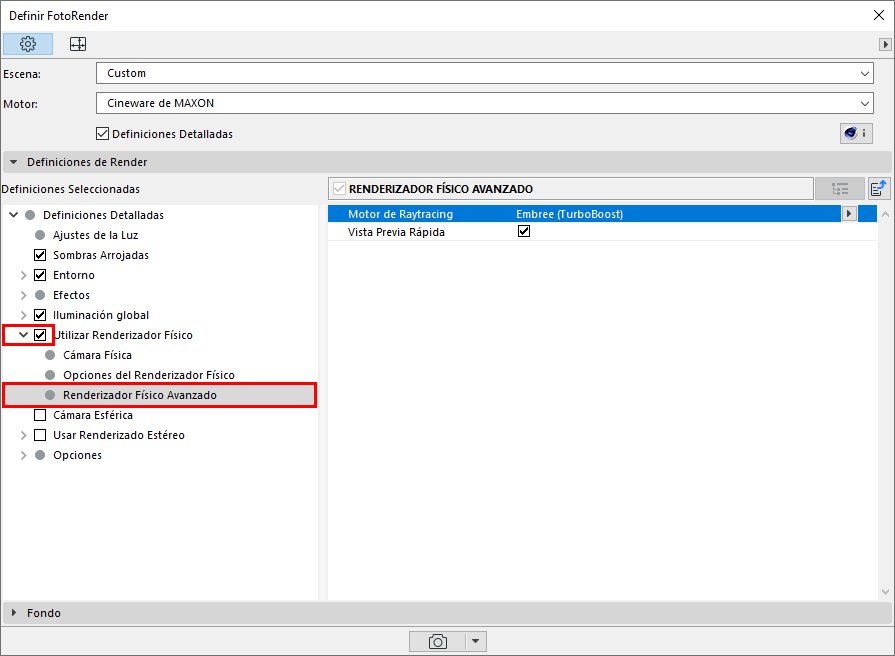This screenshot has height=656, width=895.
Task: Uncheck Sombras Arrojadas
Action: click(40, 255)
